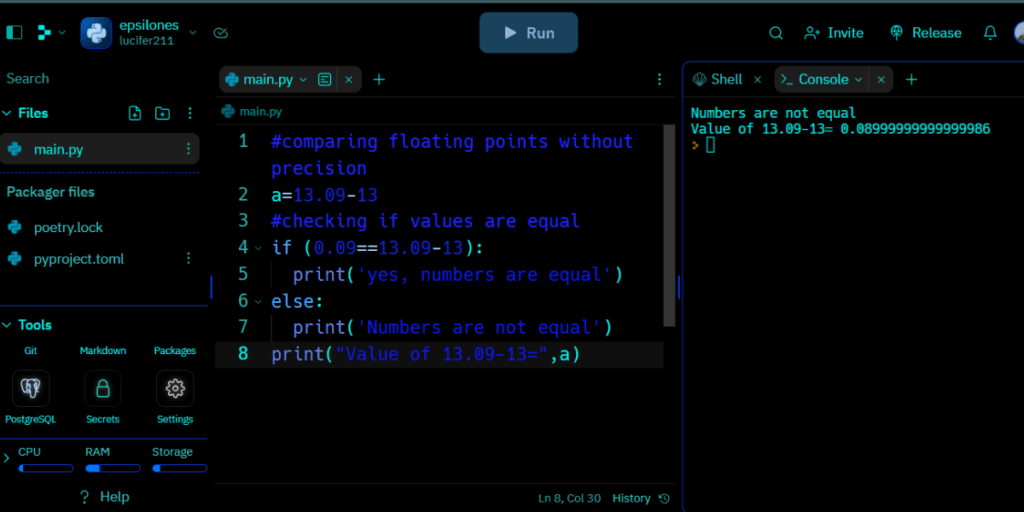This screenshot has width=1024, height=512.
Task: Open the Release option
Action: point(925,33)
